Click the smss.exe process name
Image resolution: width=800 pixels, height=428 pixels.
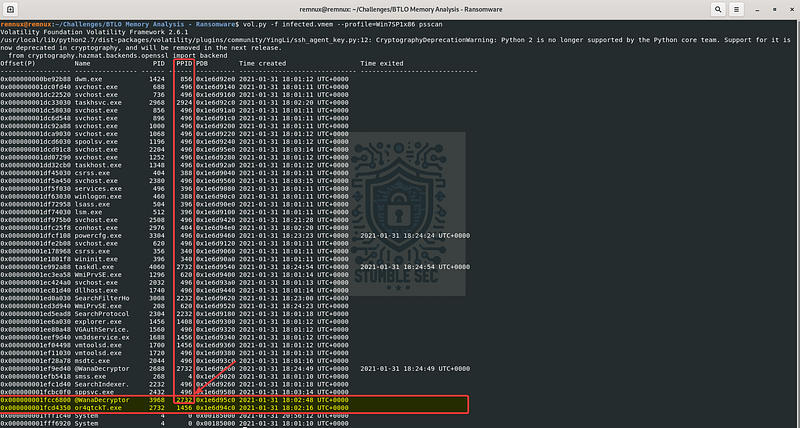90,376
